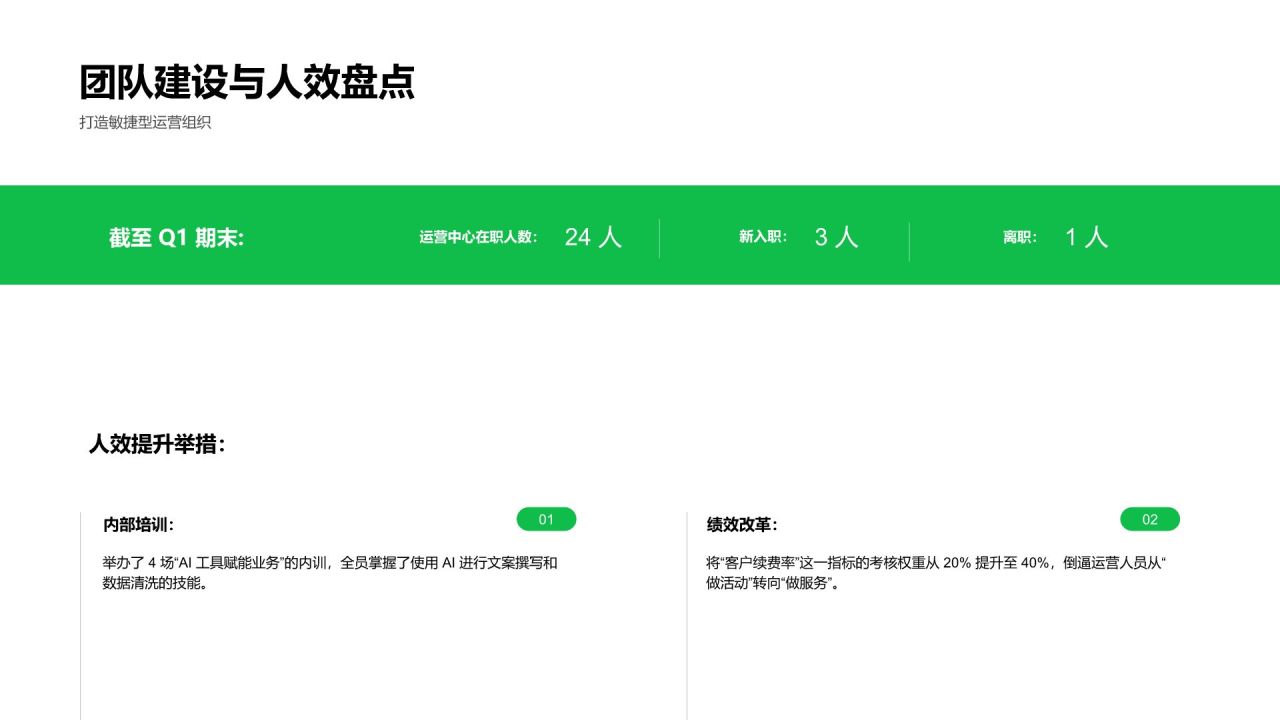Click the 截至 Q1 期末 label

click(x=176, y=238)
